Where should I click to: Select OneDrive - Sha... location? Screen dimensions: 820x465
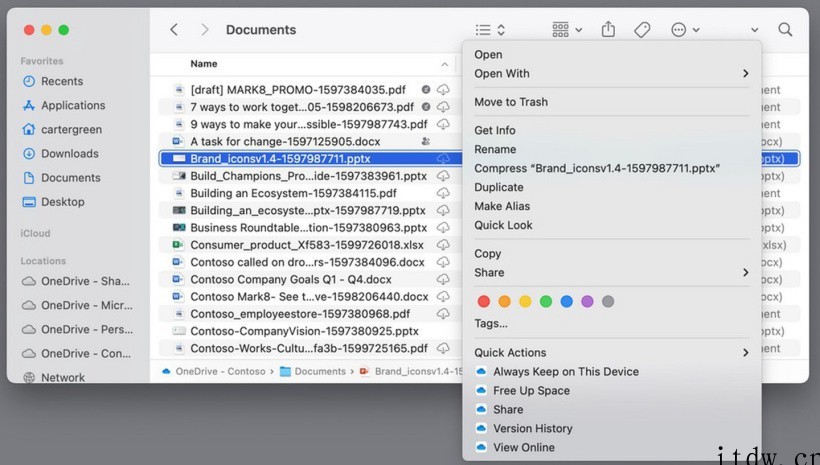[x=76, y=281]
